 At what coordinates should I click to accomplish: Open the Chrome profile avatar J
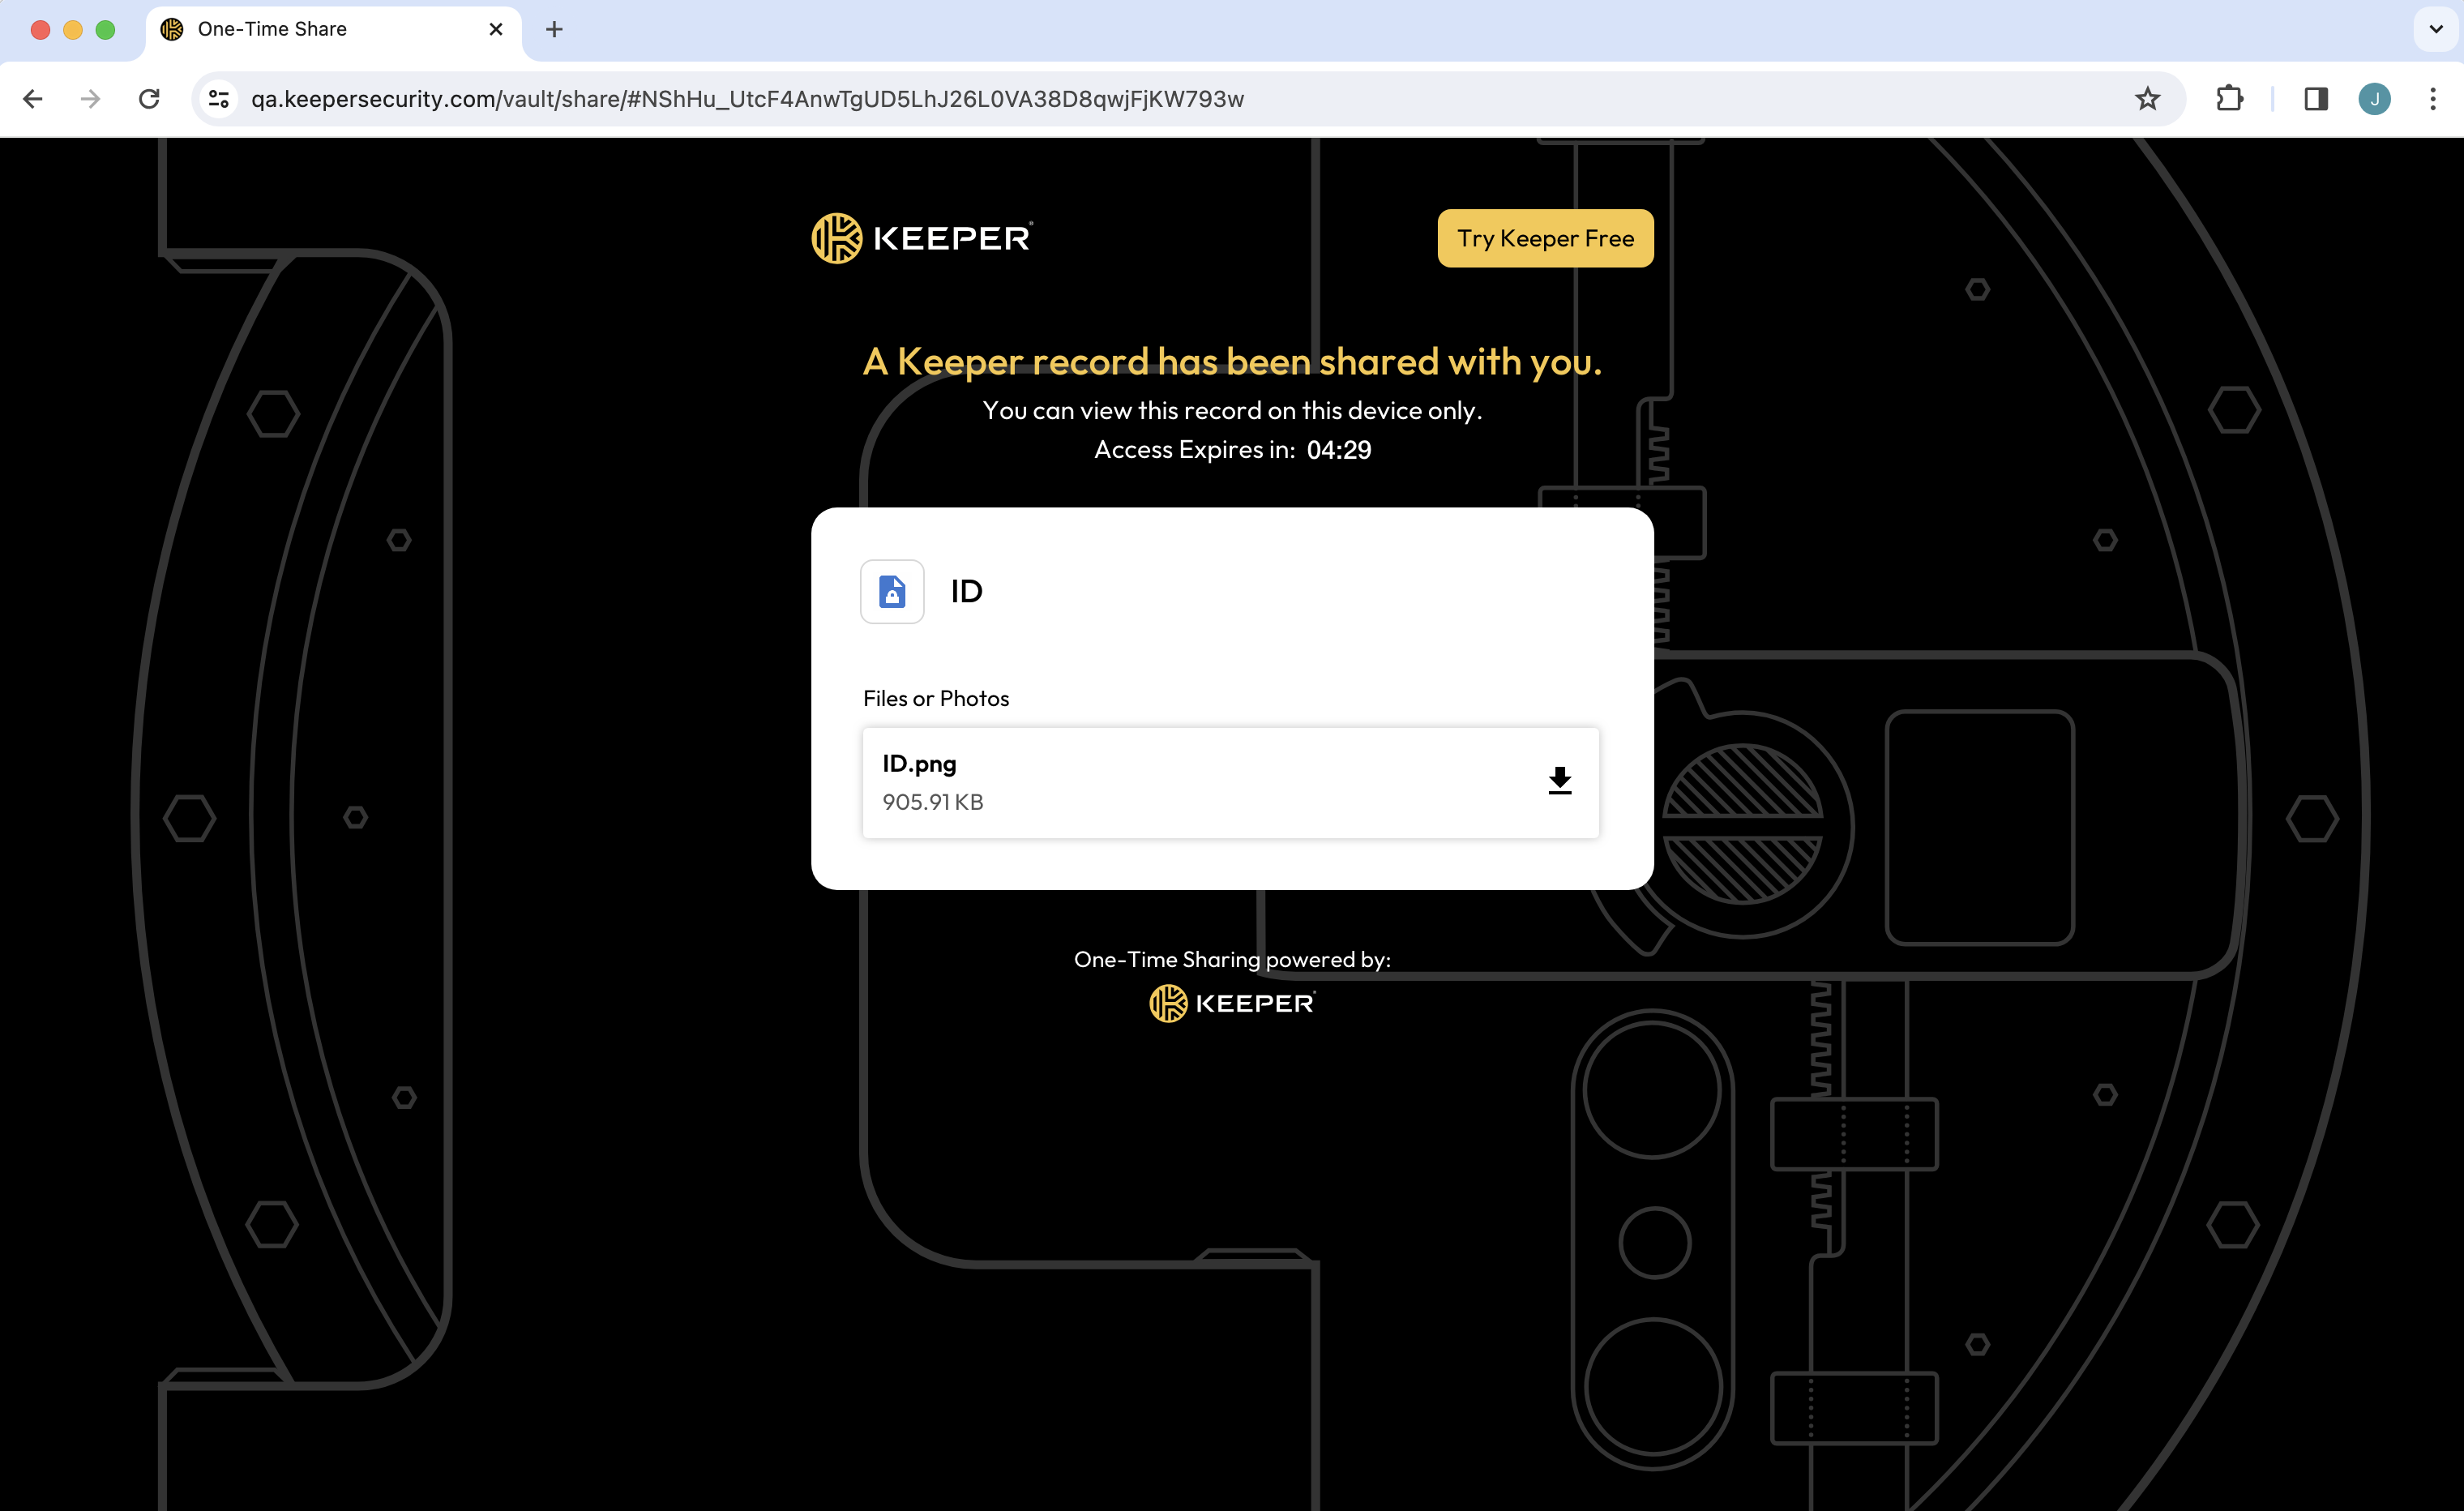(2374, 99)
